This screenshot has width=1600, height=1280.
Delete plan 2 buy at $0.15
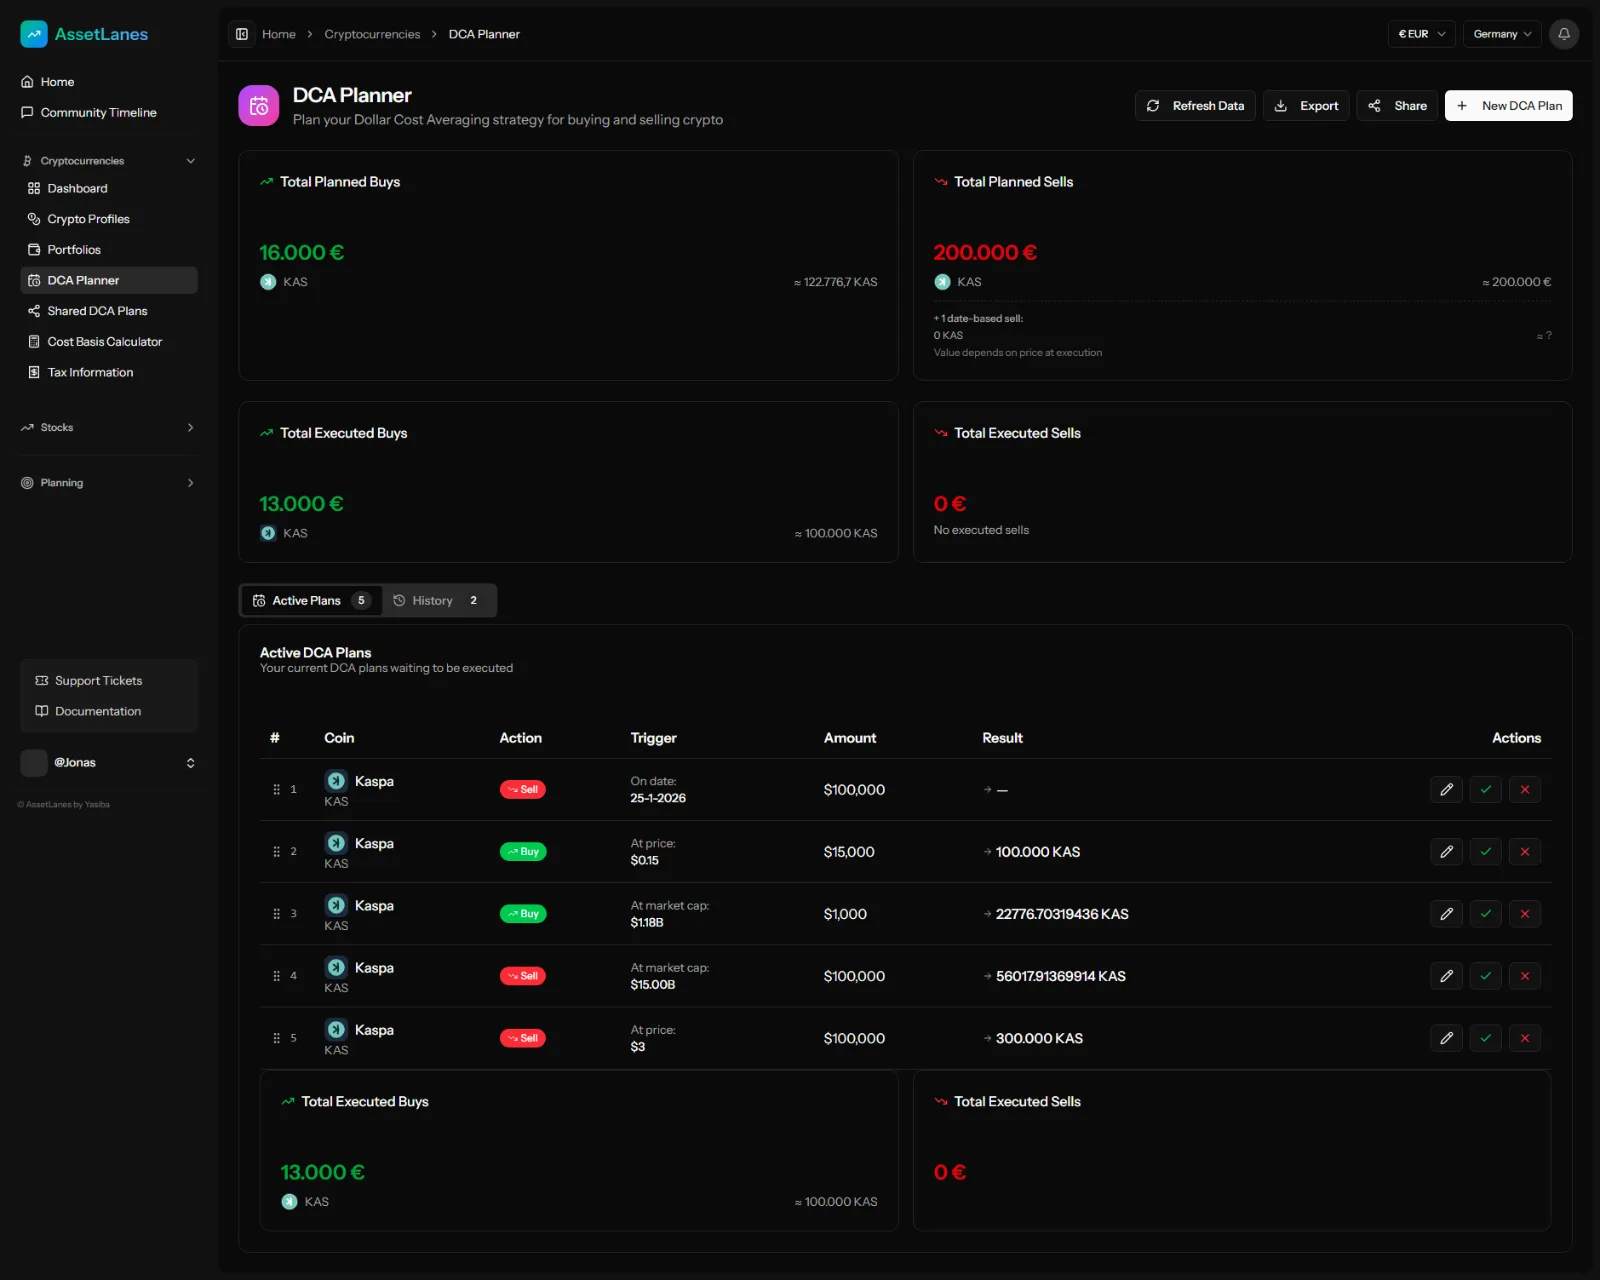(1525, 852)
